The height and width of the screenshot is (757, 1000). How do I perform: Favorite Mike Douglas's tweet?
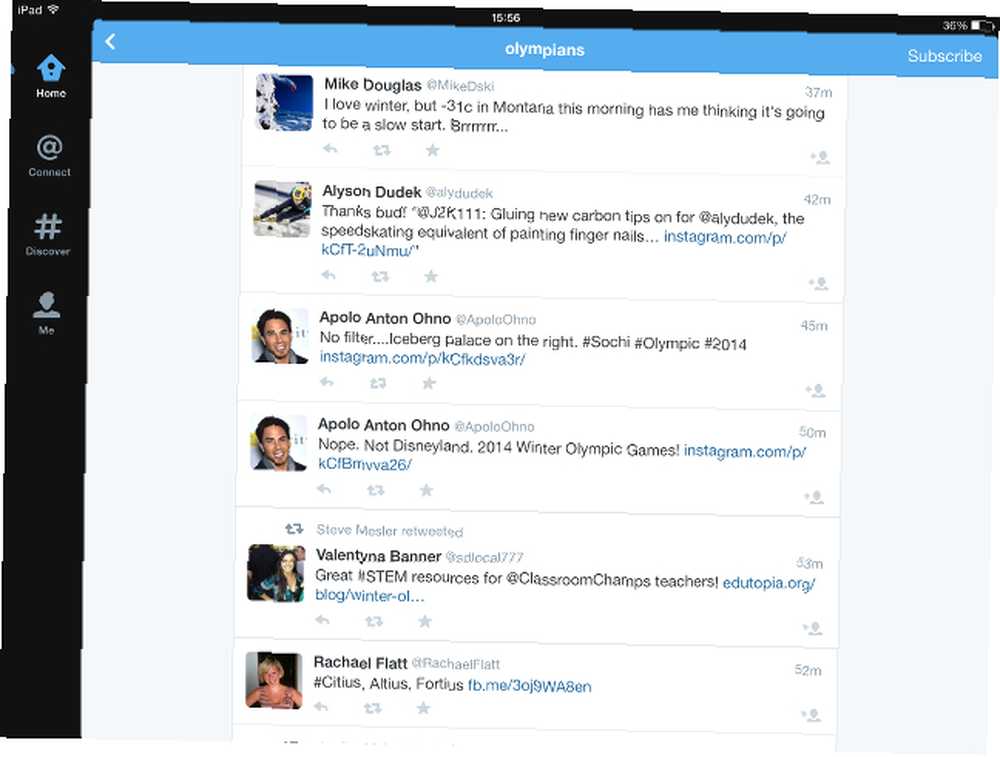(432, 151)
